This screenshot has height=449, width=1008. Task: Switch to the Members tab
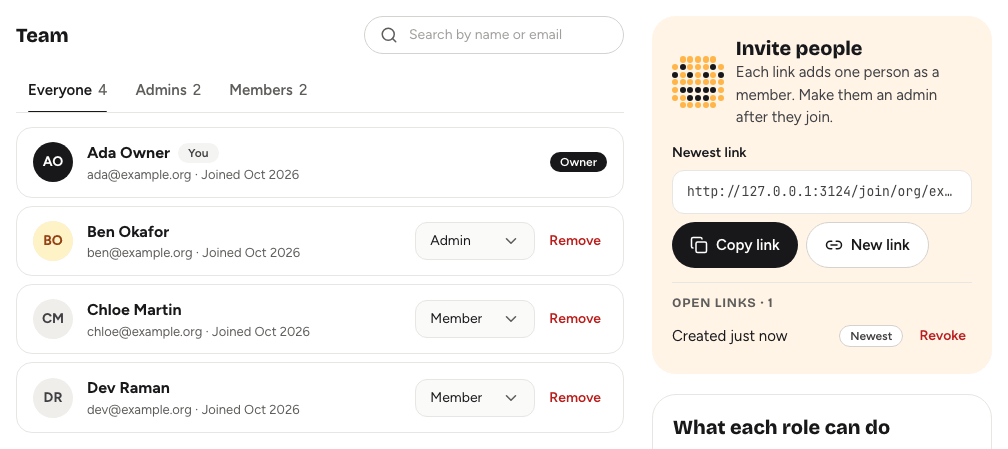268,90
